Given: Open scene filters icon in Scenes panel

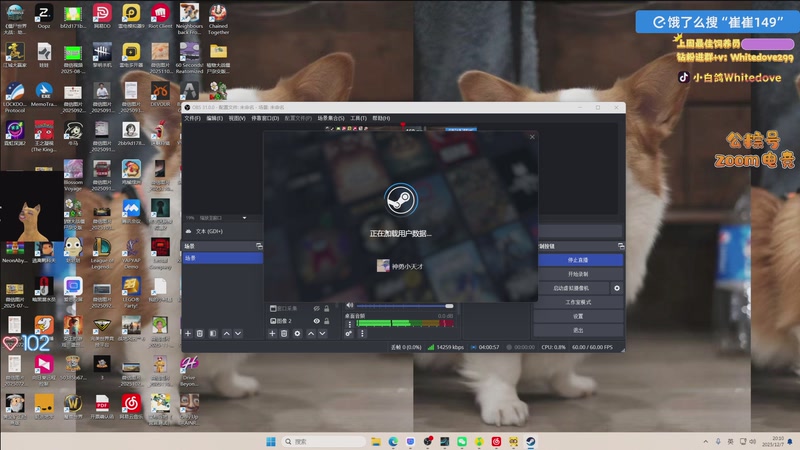Looking at the screenshot, I should click(x=213, y=334).
